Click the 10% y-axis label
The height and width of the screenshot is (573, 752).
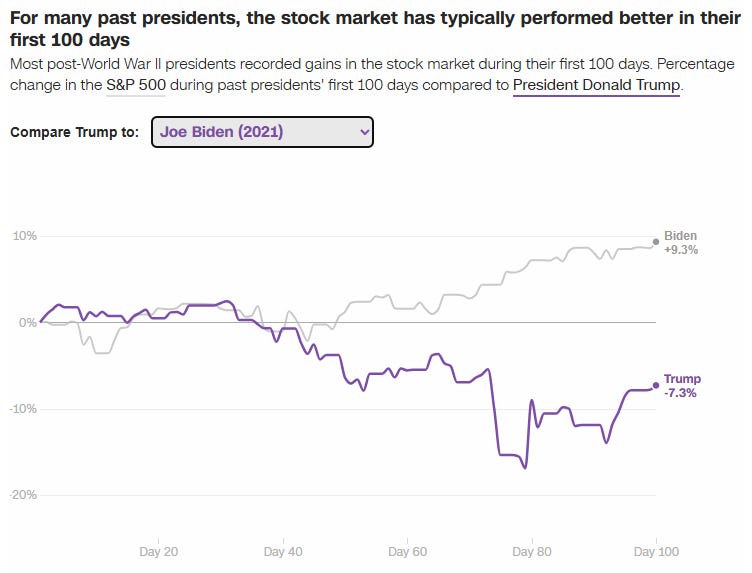tap(24, 236)
